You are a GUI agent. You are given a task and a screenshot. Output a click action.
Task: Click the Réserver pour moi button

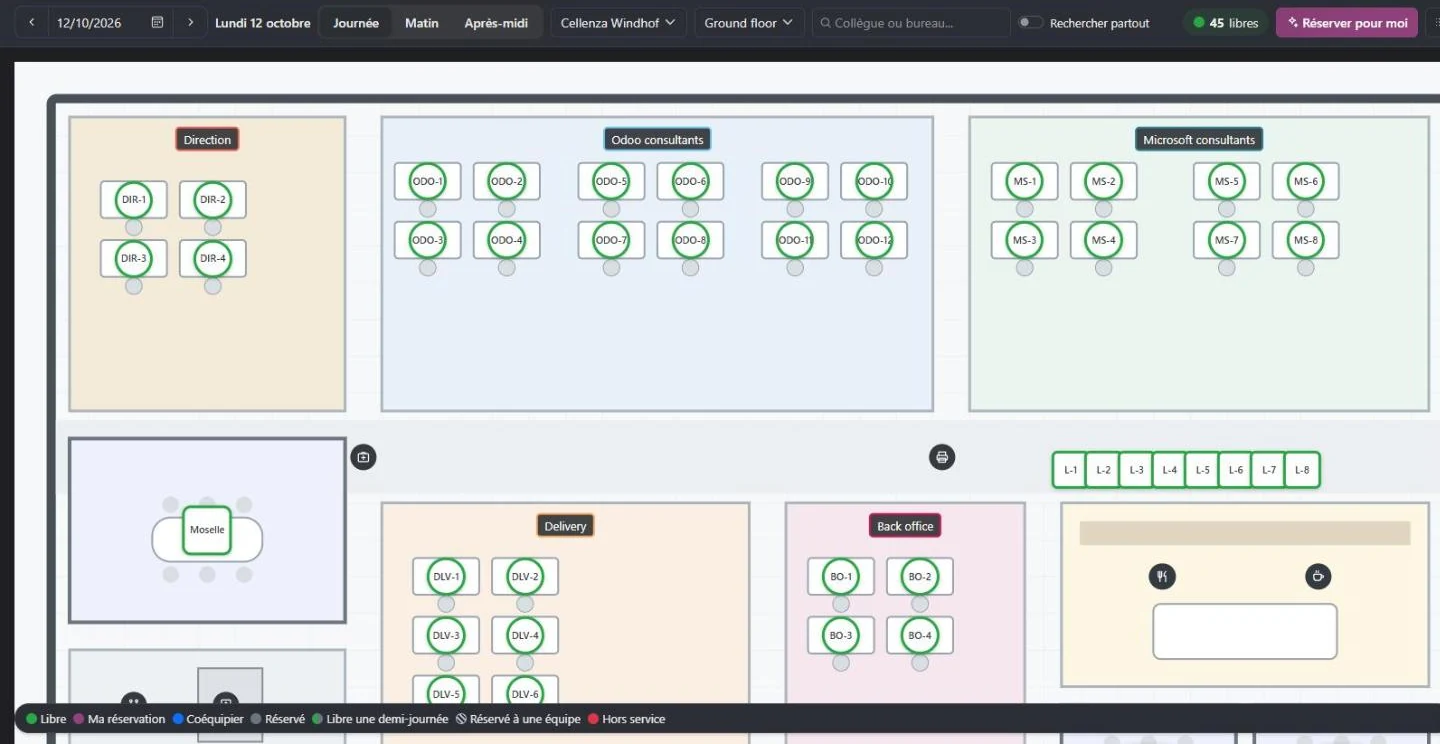click(1347, 22)
